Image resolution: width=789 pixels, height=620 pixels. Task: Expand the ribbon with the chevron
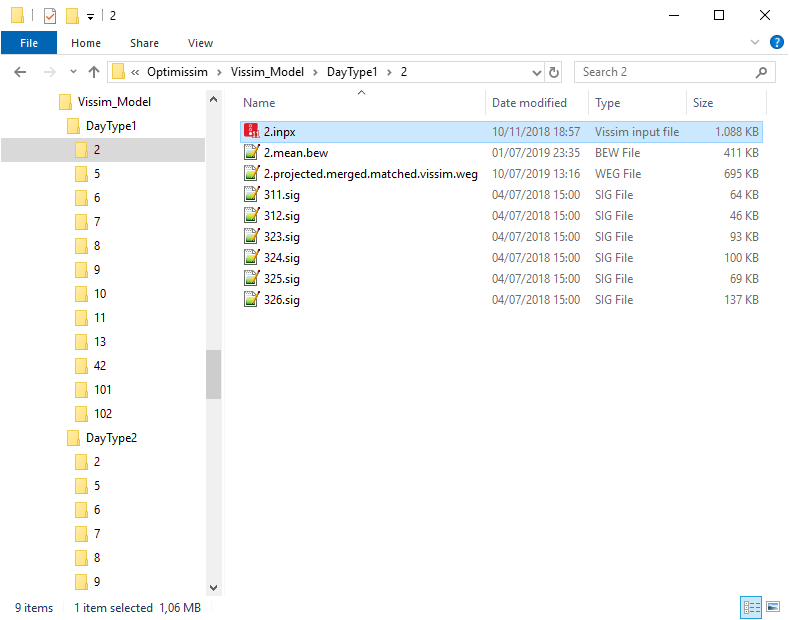coord(756,43)
